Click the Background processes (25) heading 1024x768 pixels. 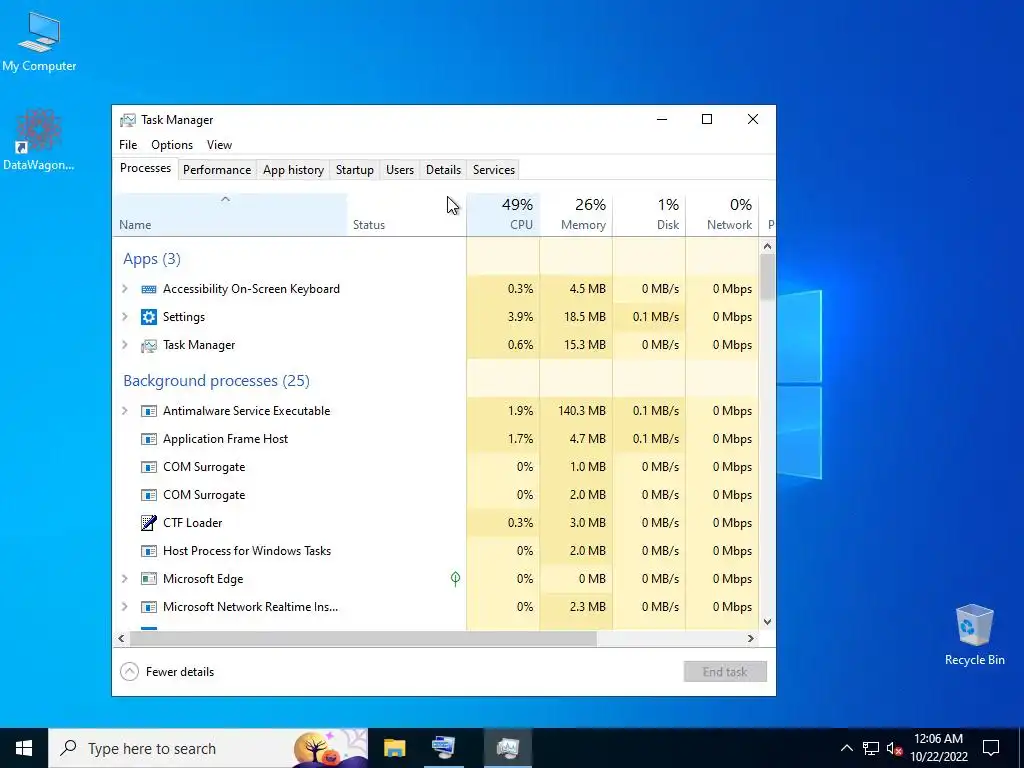[216, 381]
